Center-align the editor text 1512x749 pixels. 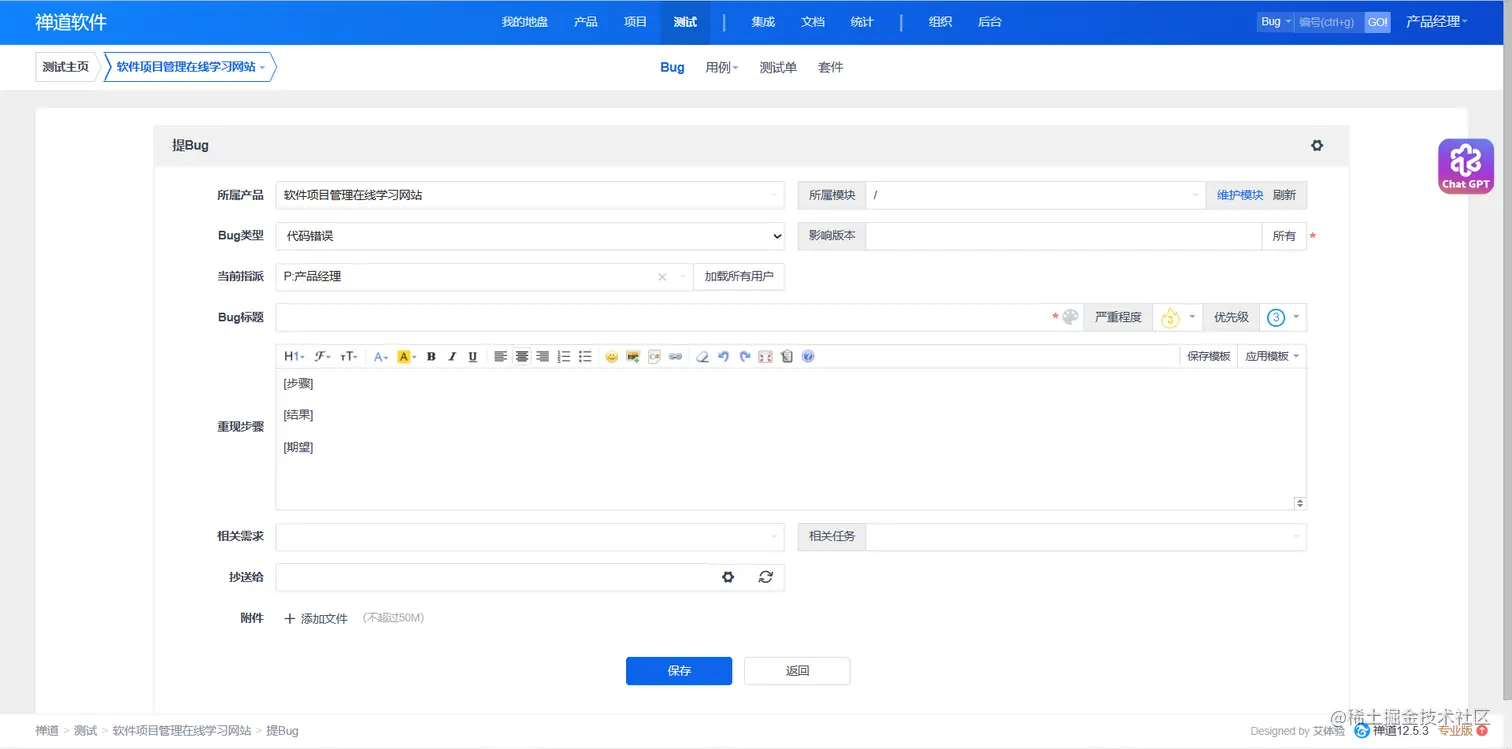coord(521,356)
